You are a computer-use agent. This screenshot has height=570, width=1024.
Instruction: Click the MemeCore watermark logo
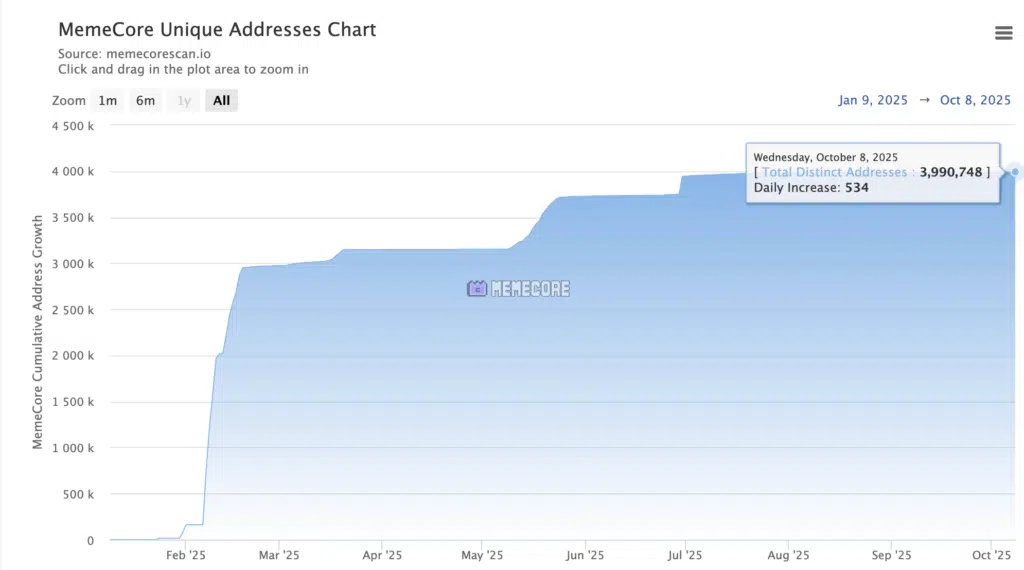[x=518, y=289]
